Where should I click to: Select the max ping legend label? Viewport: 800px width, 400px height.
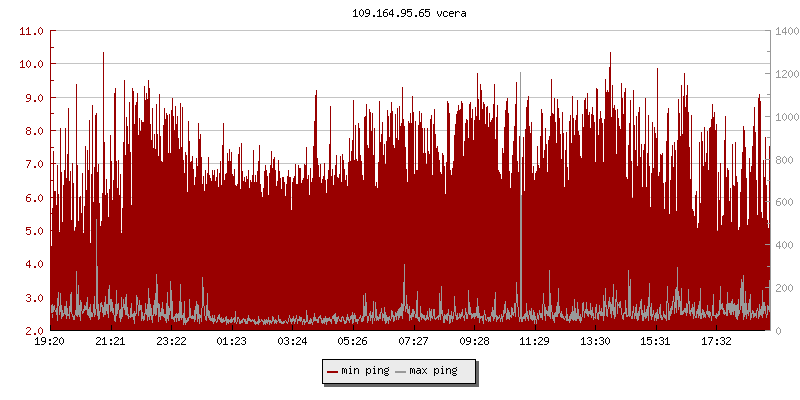pyautogui.click(x=434, y=371)
